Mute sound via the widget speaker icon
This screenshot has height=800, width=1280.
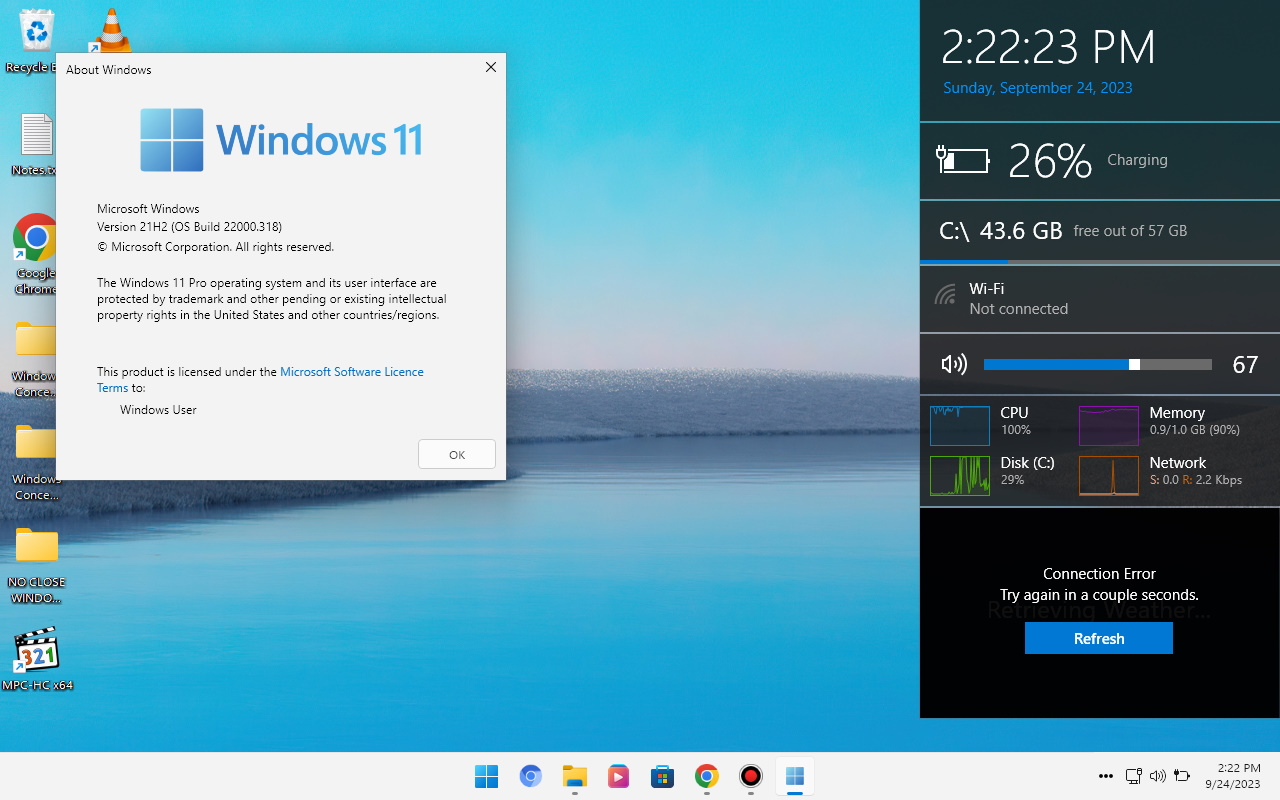(x=954, y=365)
